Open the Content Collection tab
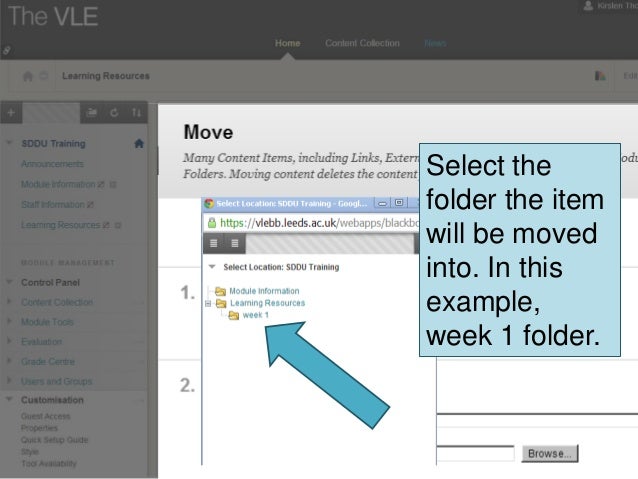Screen dimensions: 638x479 click(362, 43)
